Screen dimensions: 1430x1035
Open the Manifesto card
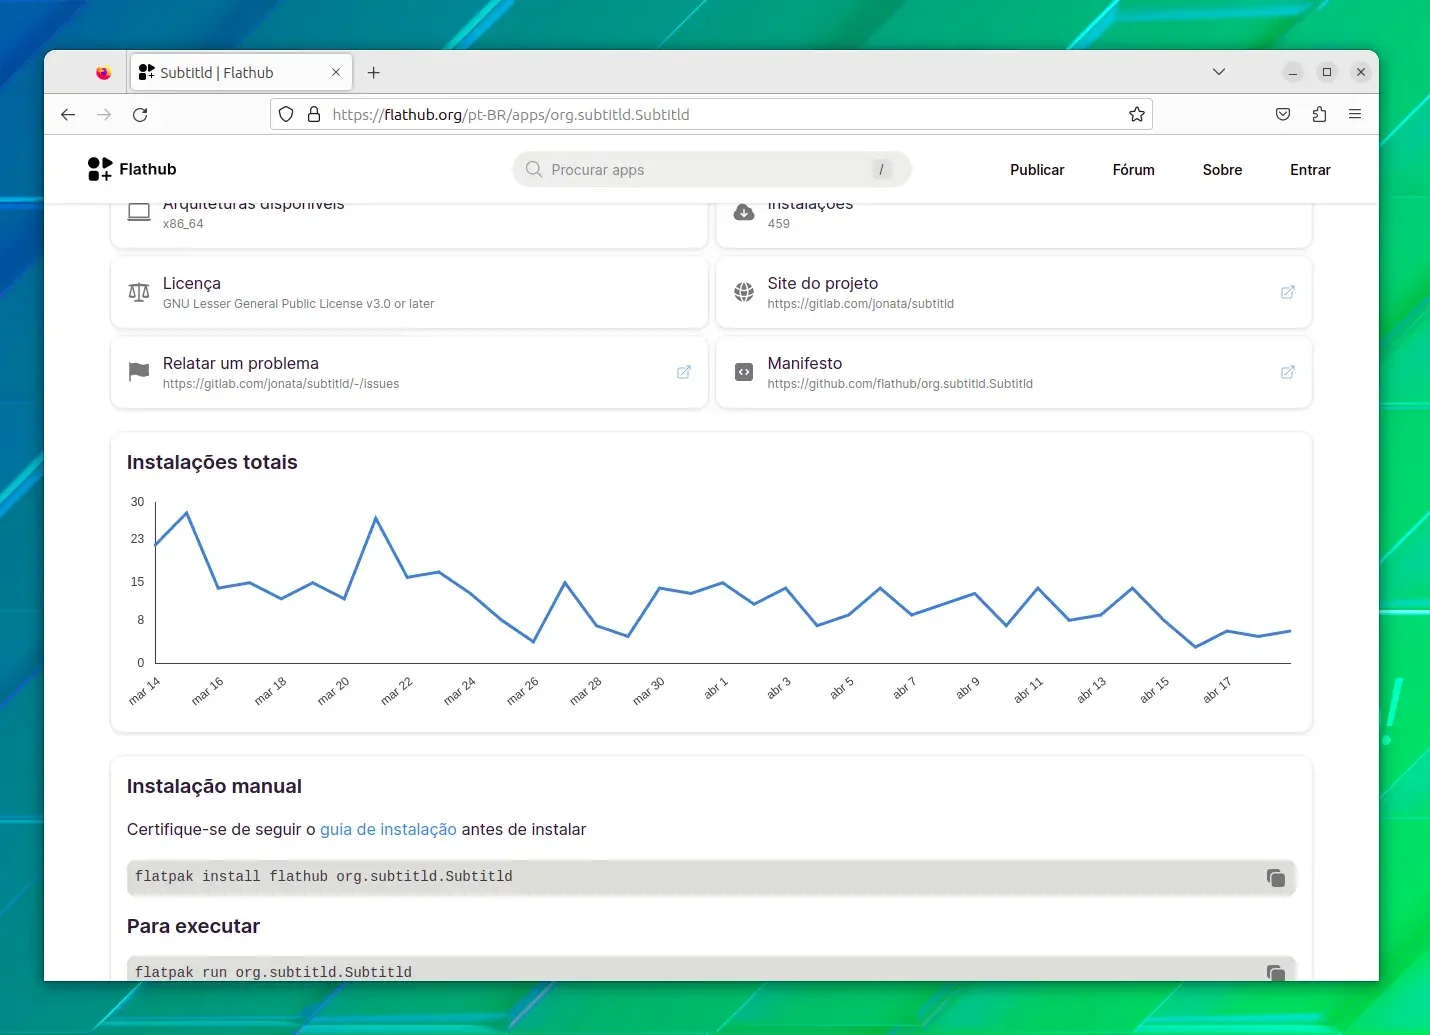[1013, 372]
